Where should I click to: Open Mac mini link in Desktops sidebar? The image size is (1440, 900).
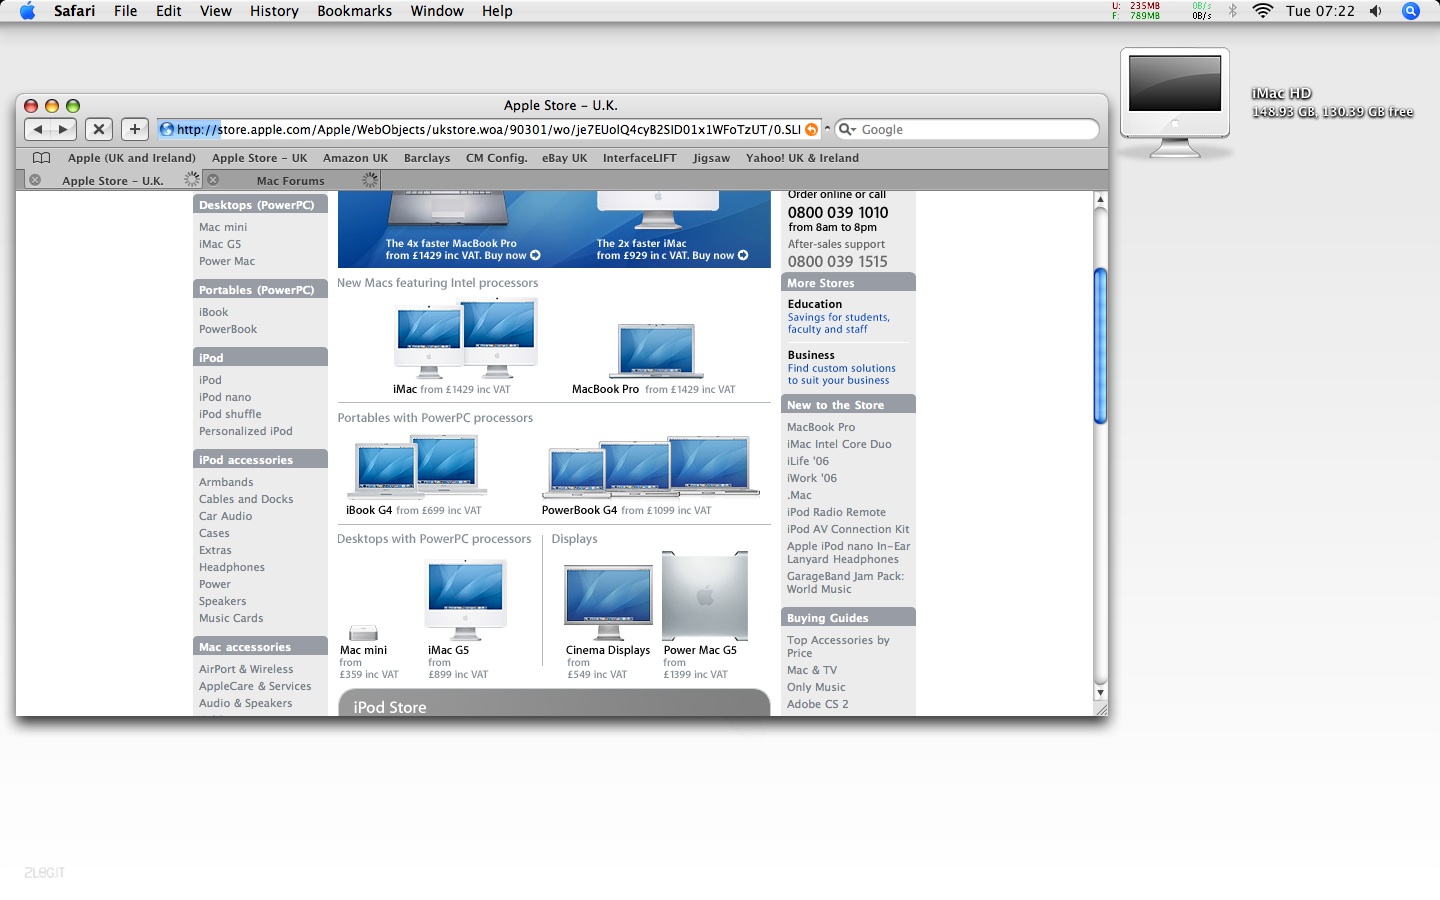click(223, 227)
